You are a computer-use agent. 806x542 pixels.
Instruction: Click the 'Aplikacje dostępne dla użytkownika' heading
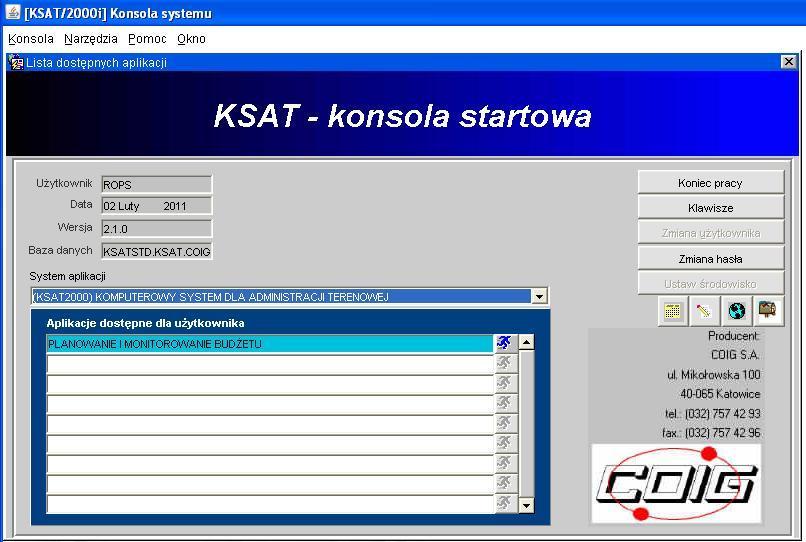click(x=145, y=323)
